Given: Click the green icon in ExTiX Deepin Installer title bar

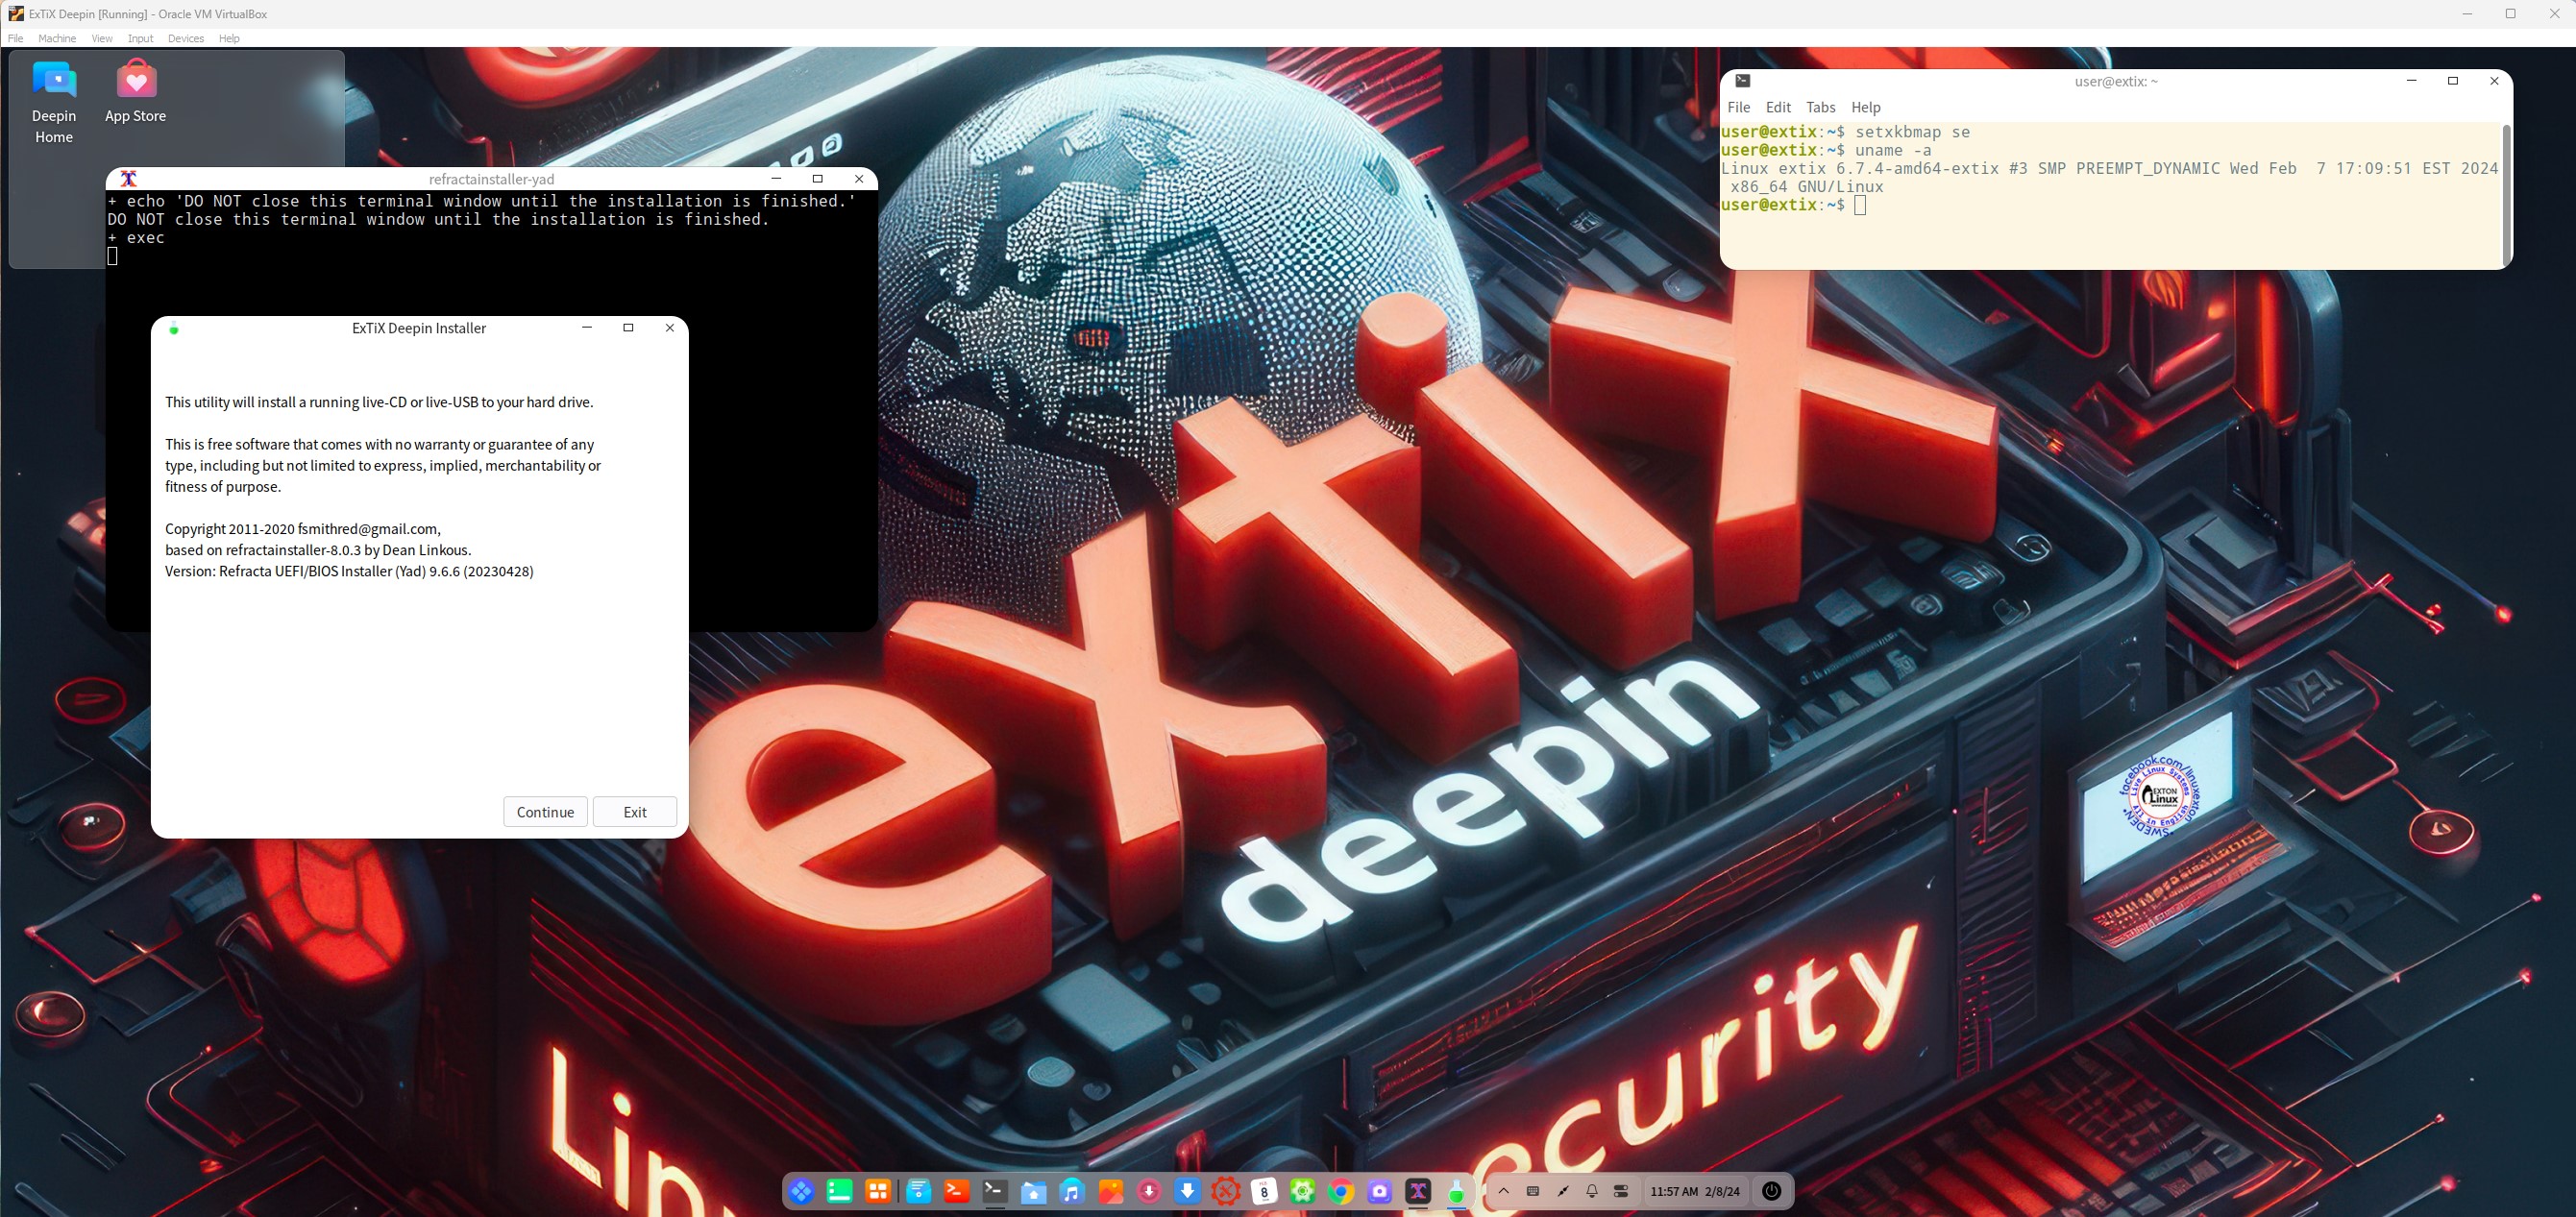Looking at the screenshot, I should pyautogui.click(x=173, y=328).
